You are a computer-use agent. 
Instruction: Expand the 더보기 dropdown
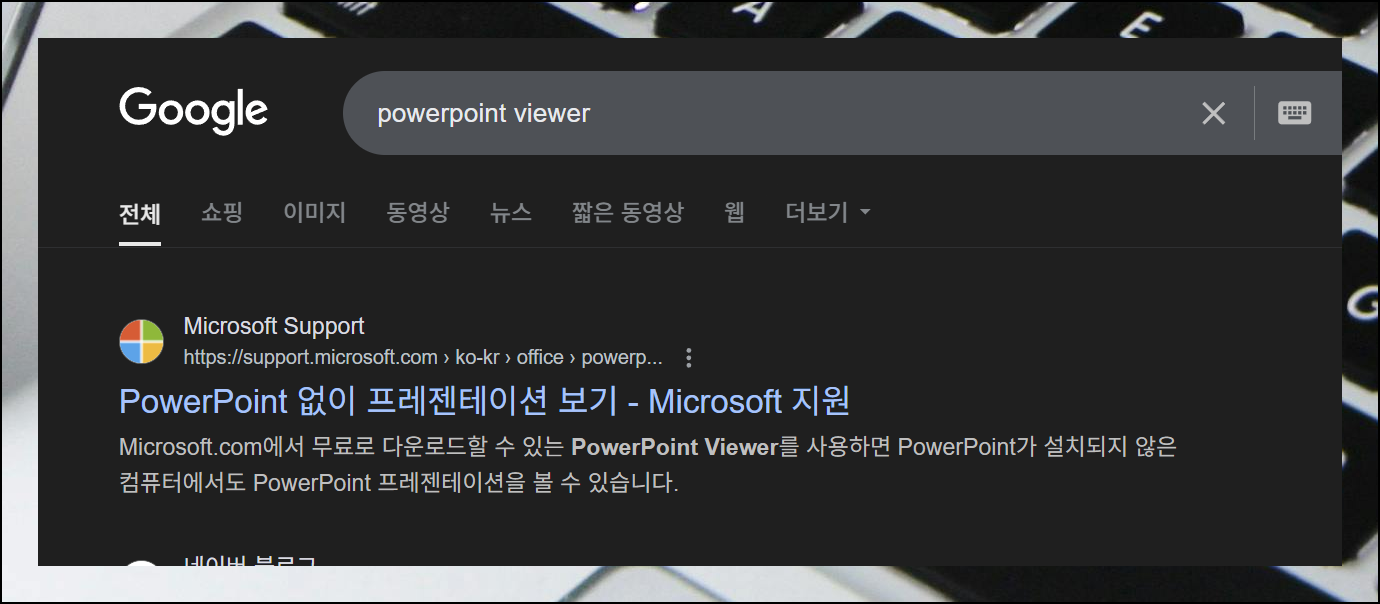(x=828, y=212)
